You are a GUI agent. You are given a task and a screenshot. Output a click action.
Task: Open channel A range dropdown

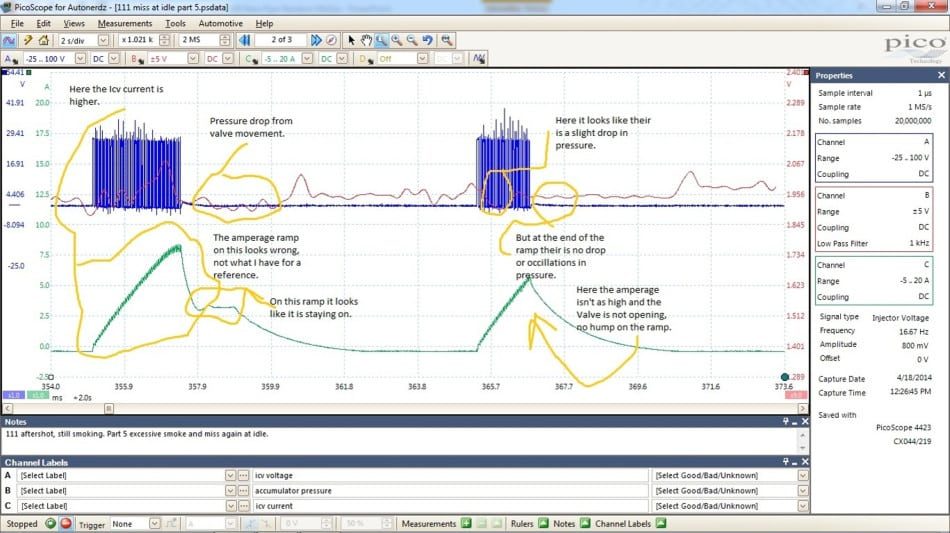pyautogui.click(x=80, y=59)
